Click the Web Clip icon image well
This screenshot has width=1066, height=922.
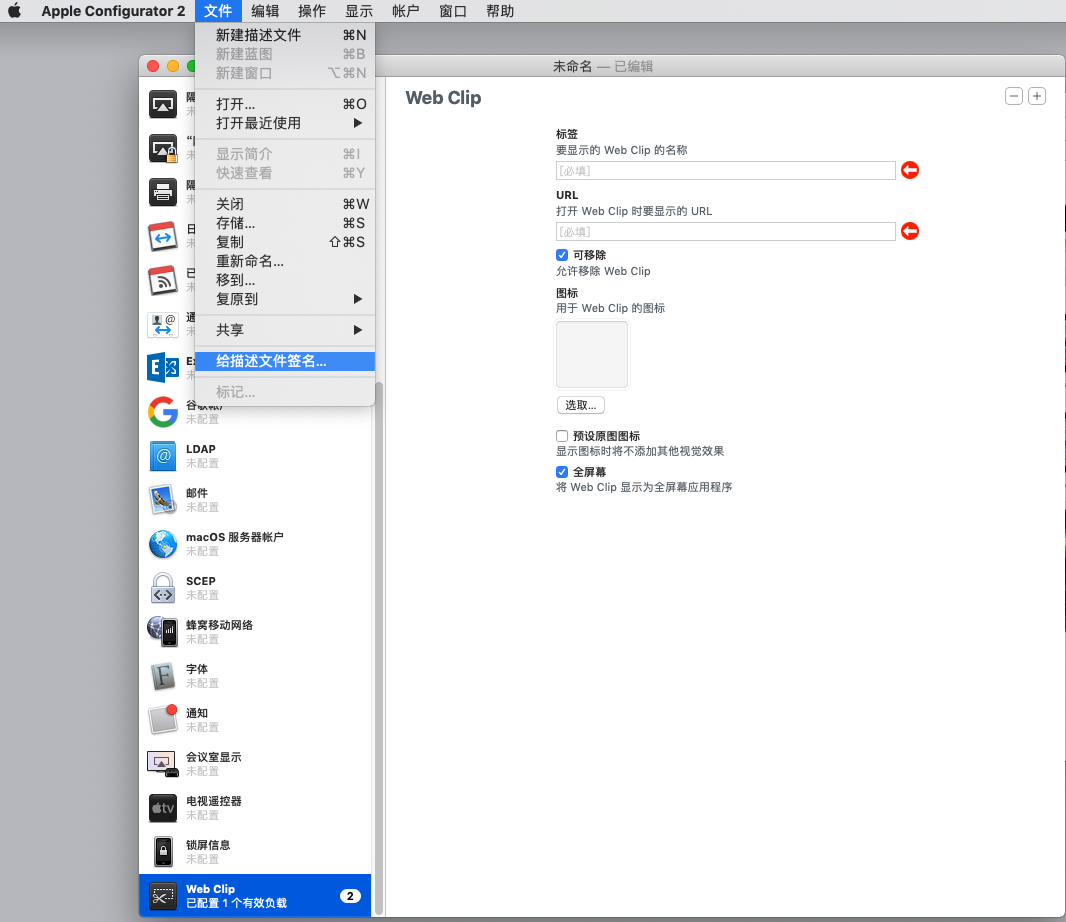click(592, 355)
